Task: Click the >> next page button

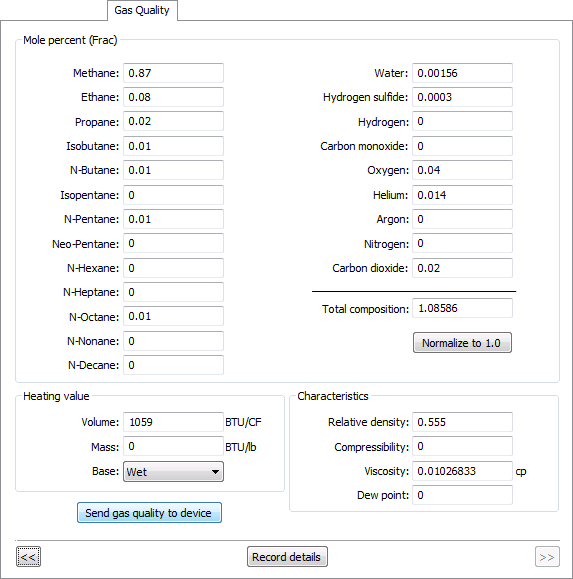Action: coord(547,556)
